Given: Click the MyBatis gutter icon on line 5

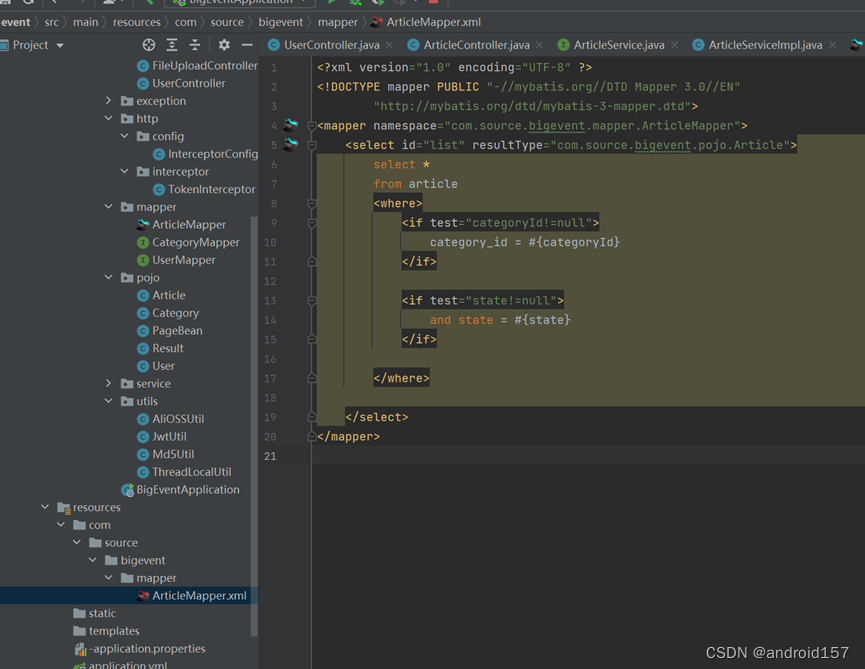Looking at the screenshot, I should pos(291,144).
